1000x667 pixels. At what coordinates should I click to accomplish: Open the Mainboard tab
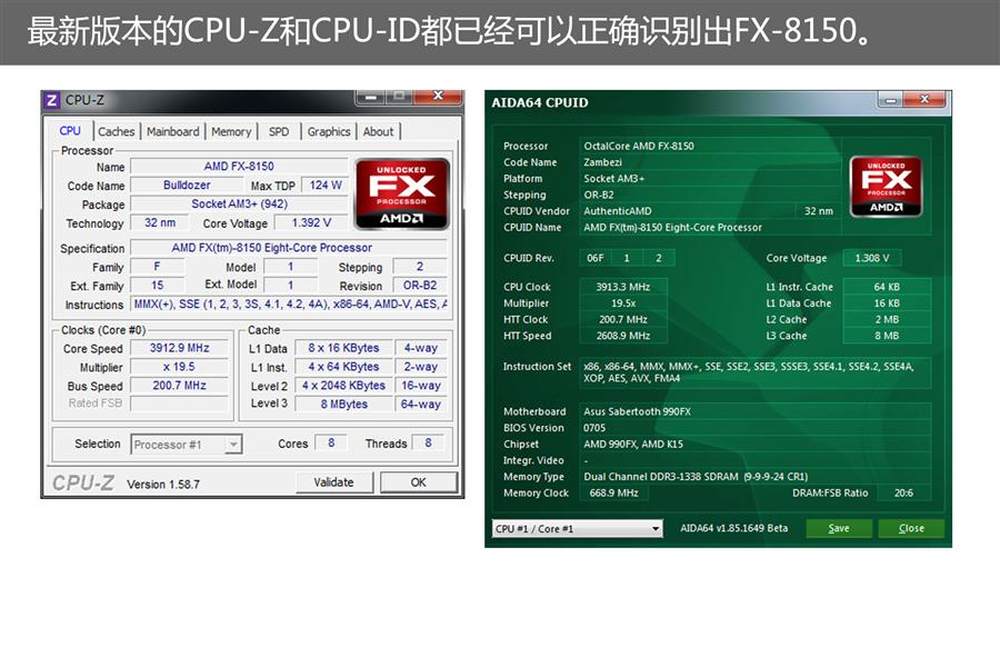point(173,132)
